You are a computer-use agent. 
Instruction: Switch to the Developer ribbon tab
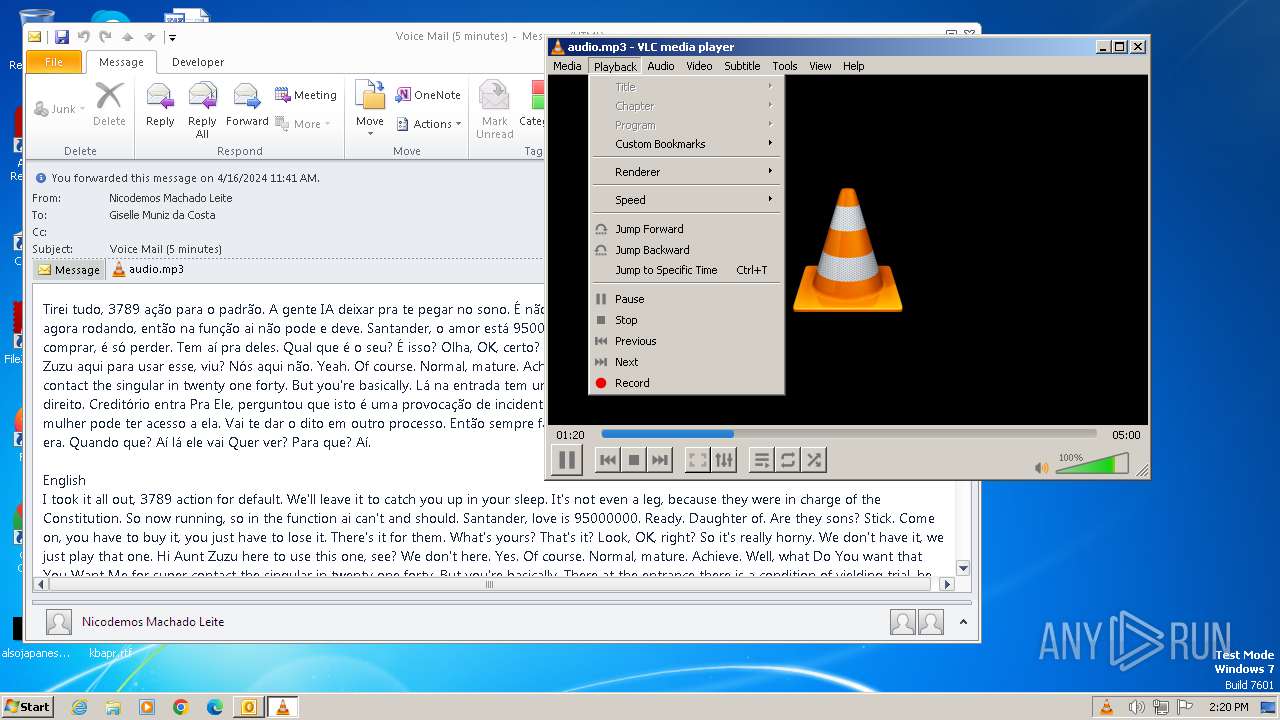[198, 62]
